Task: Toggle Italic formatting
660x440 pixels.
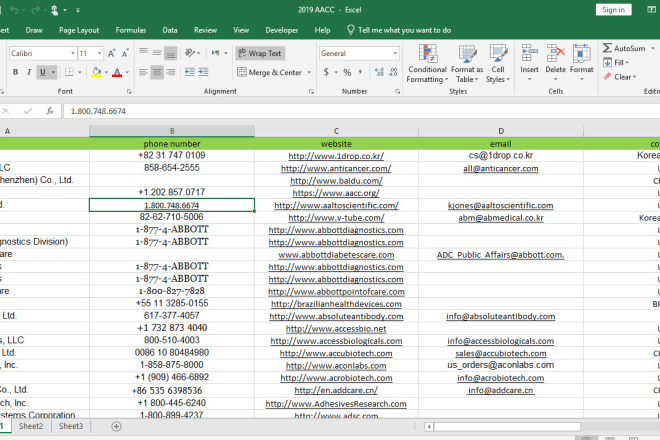Action: 29,72
